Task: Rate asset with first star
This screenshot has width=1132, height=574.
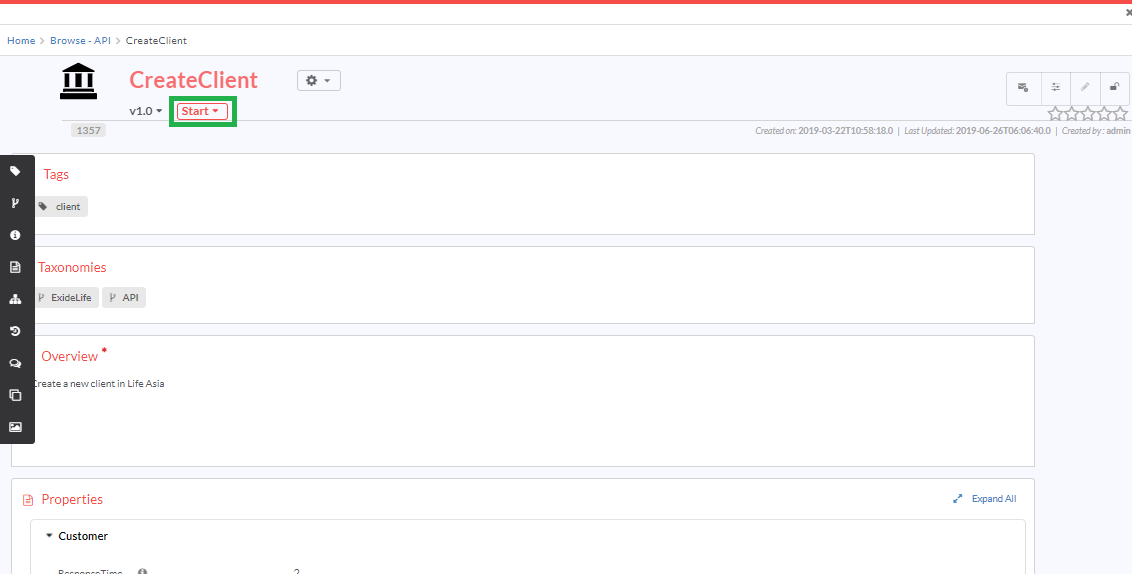Action: point(1055,113)
